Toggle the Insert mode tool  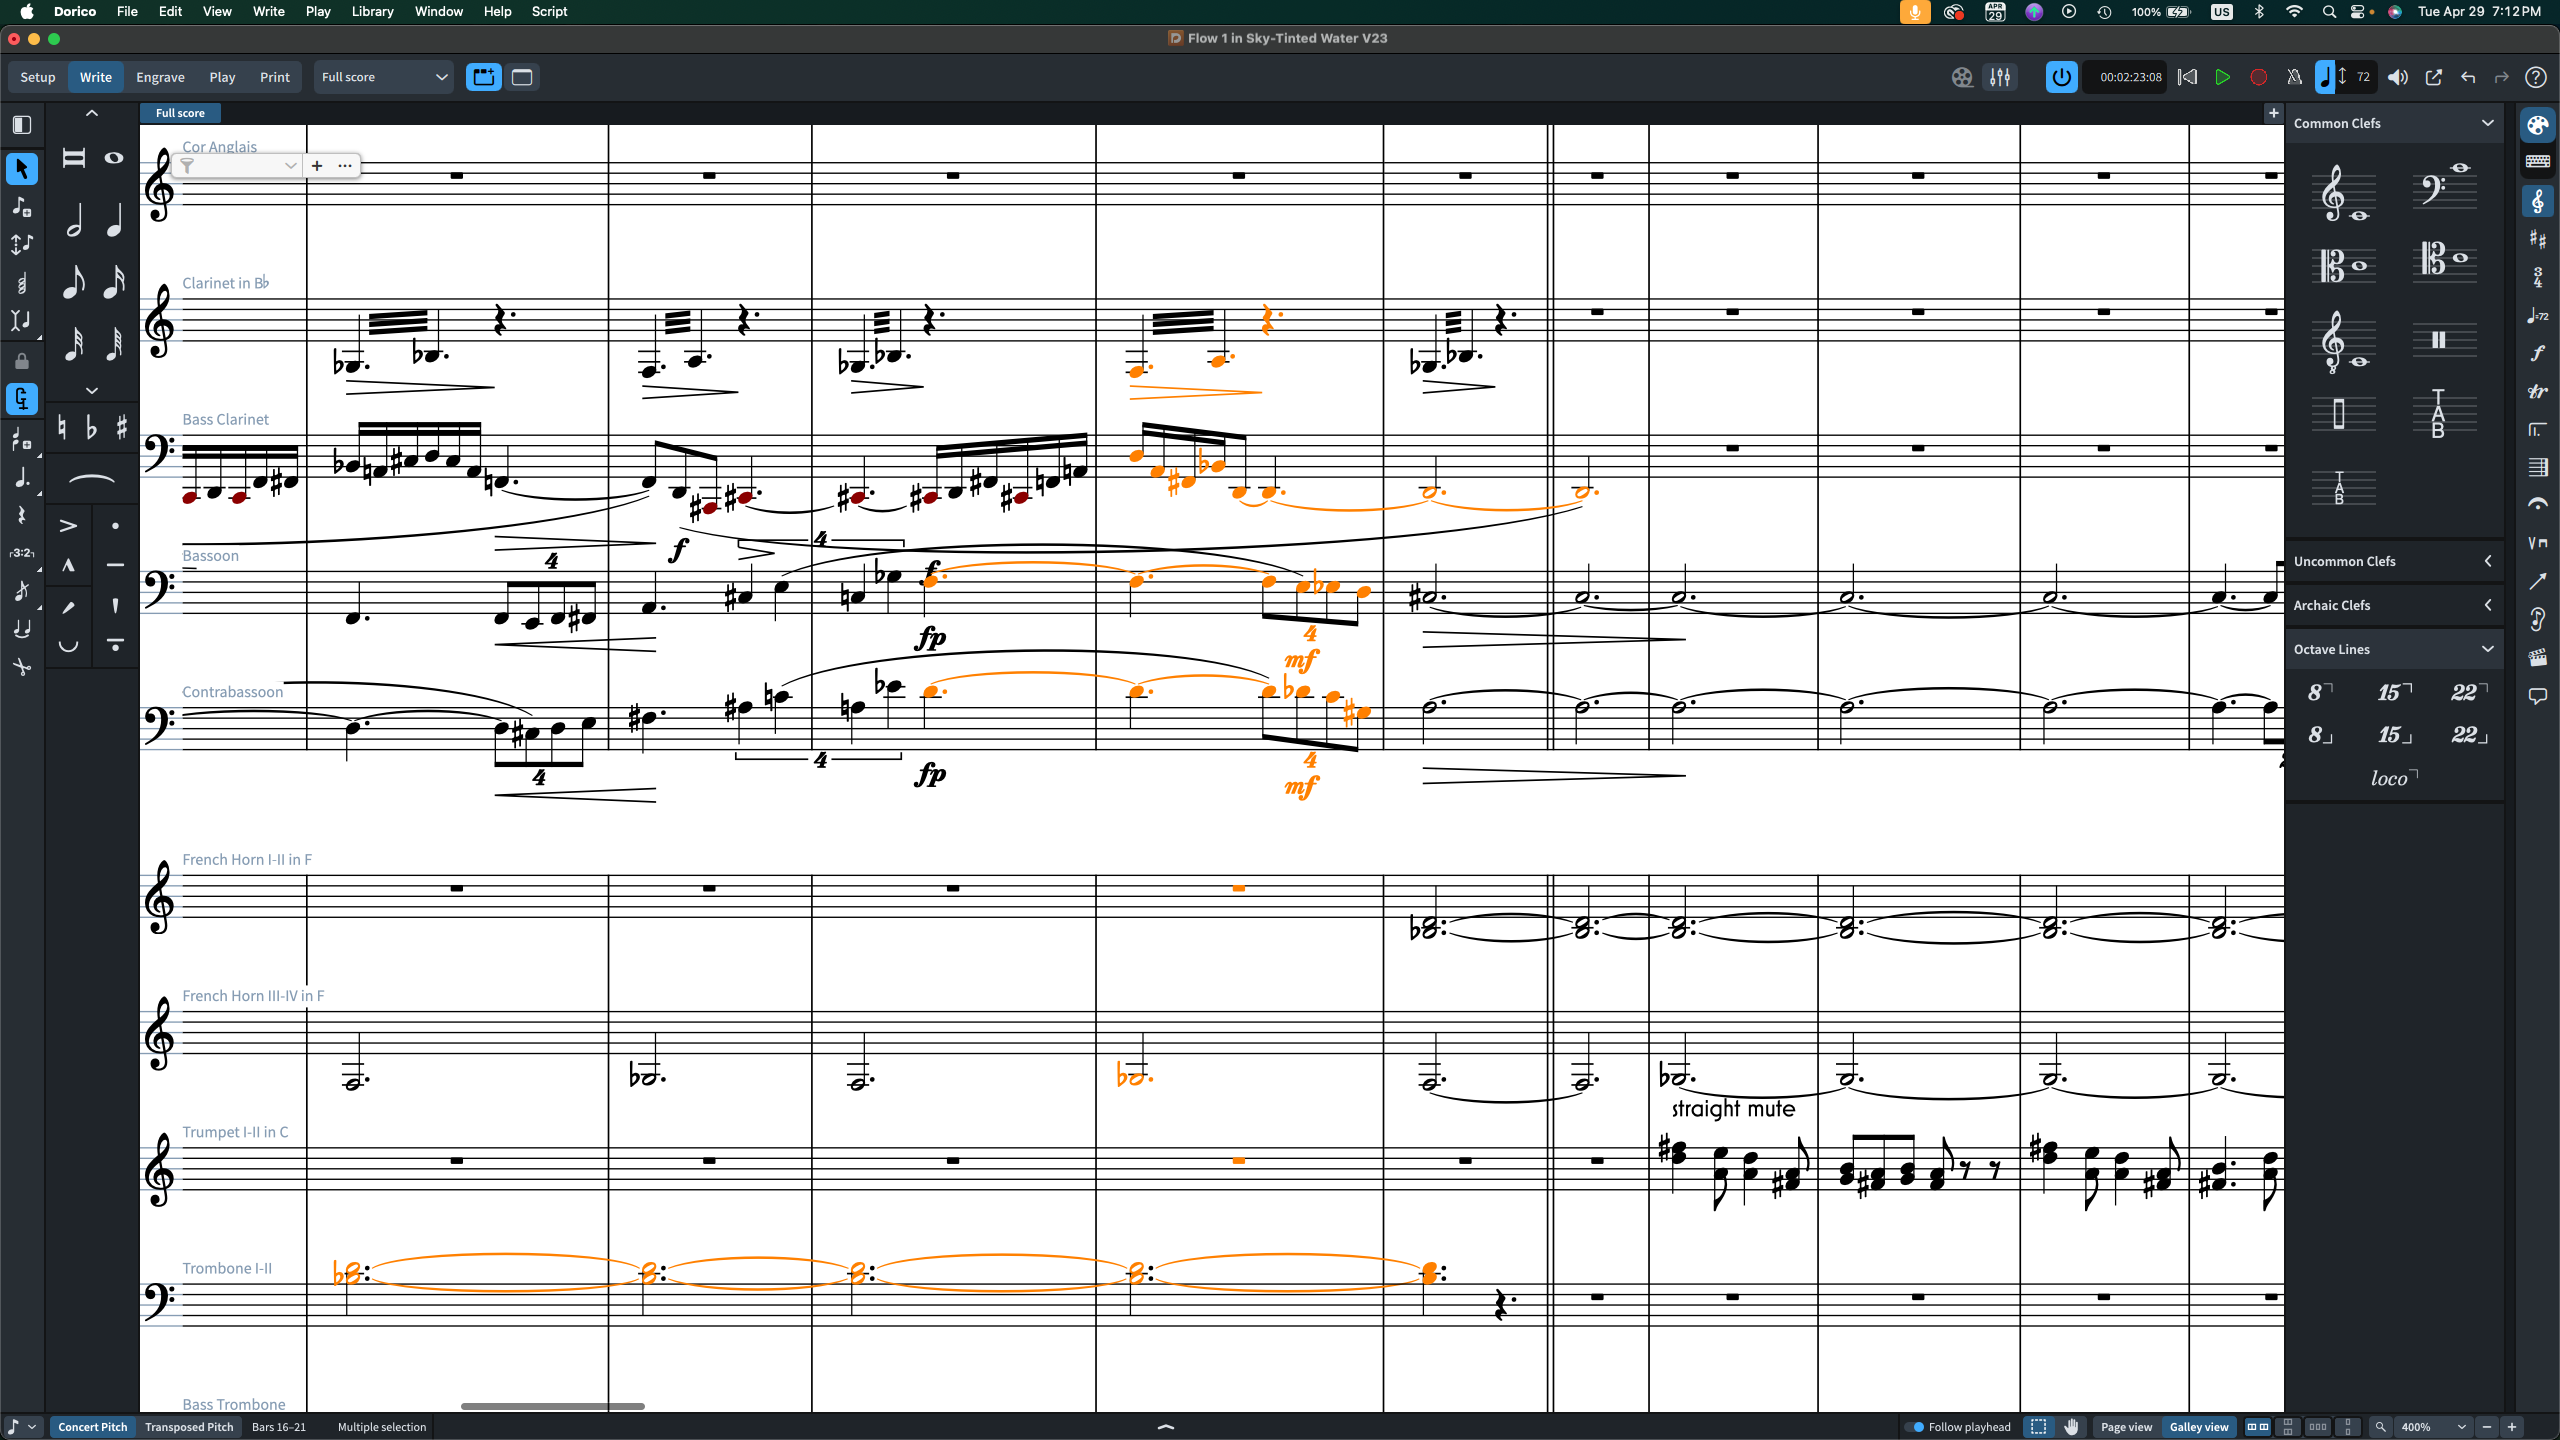tap(22, 322)
